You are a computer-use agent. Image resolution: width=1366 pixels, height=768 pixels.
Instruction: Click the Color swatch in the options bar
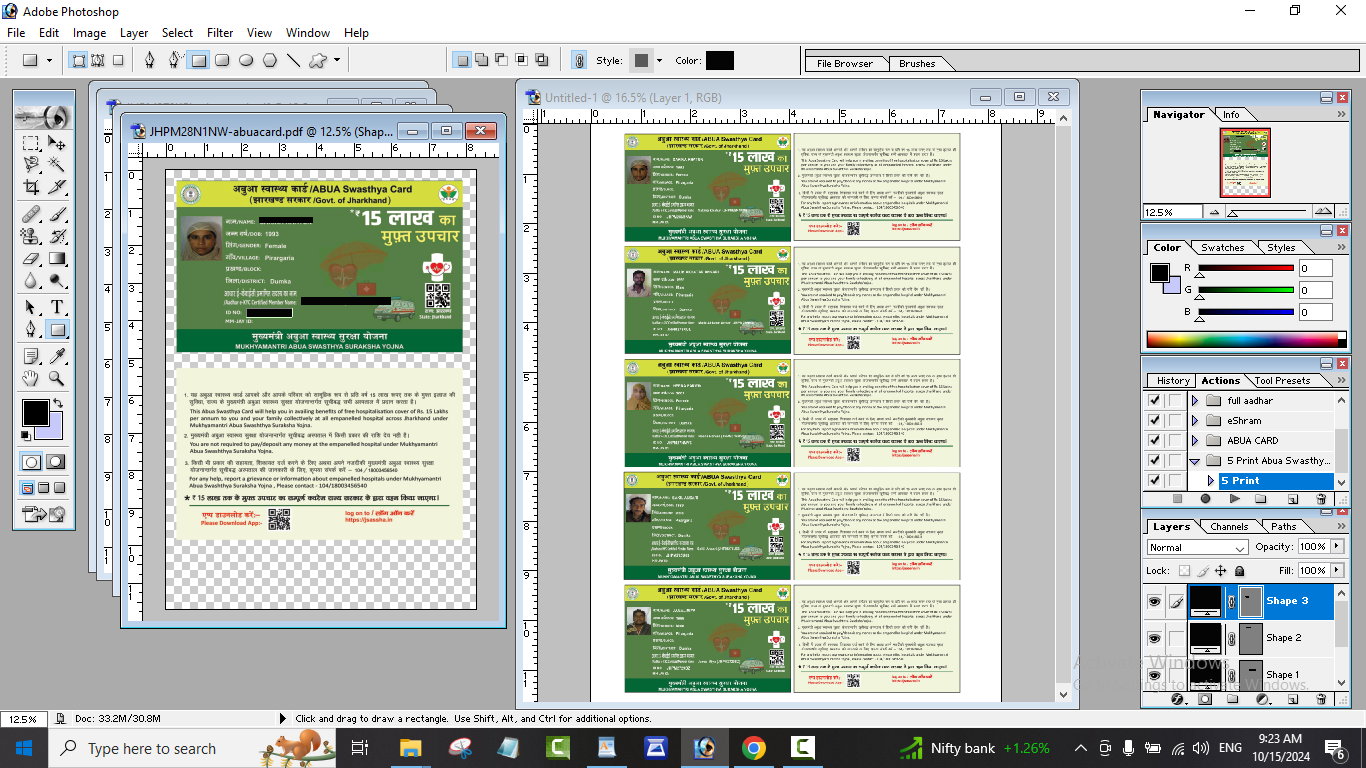719,61
